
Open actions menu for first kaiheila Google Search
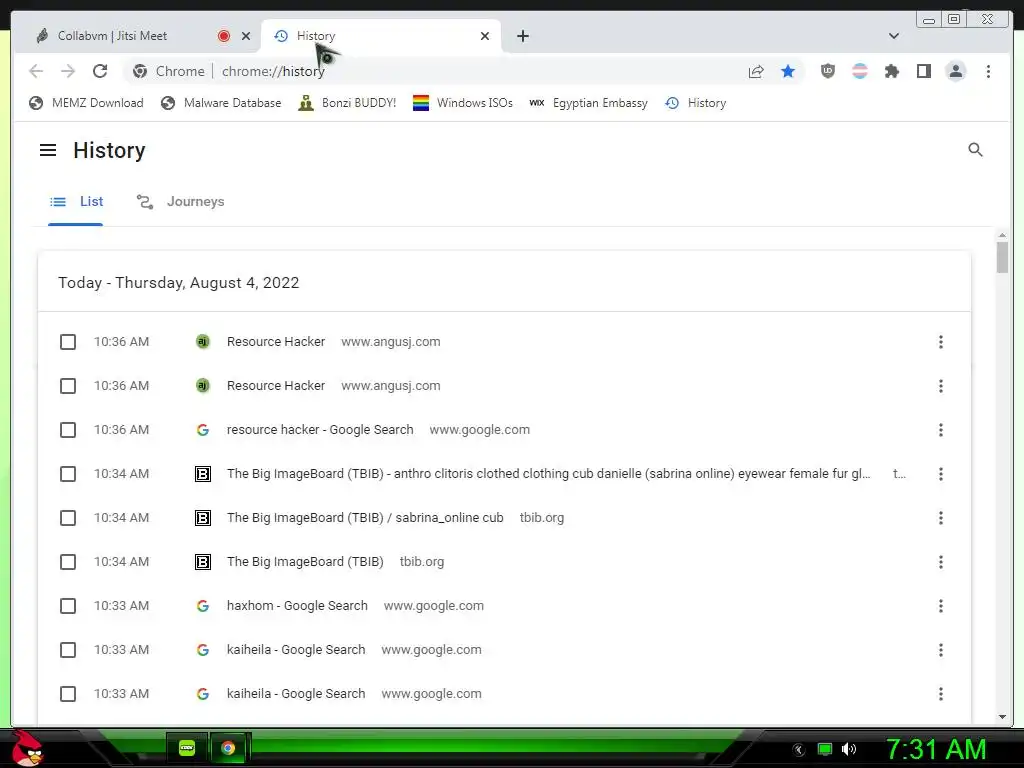pyautogui.click(x=940, y=650)
